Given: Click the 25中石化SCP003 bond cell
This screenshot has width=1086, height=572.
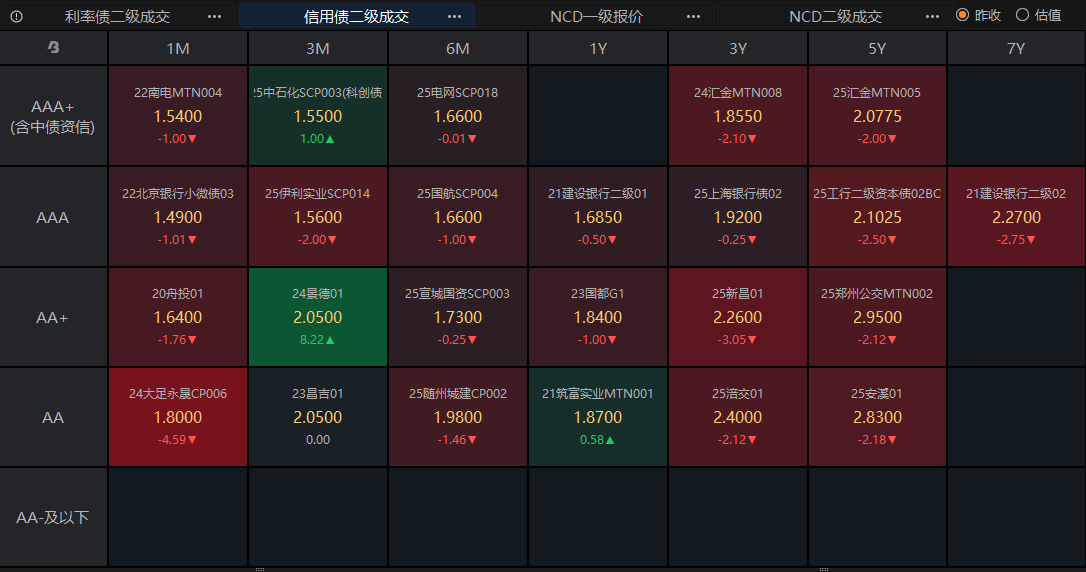Looking at the screenshot, I should pos(318,116).
